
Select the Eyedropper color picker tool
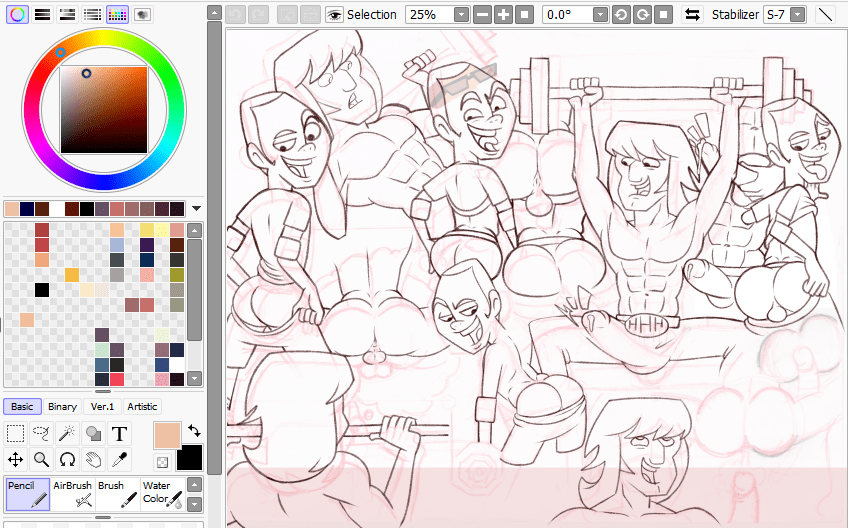click(119, 460)
